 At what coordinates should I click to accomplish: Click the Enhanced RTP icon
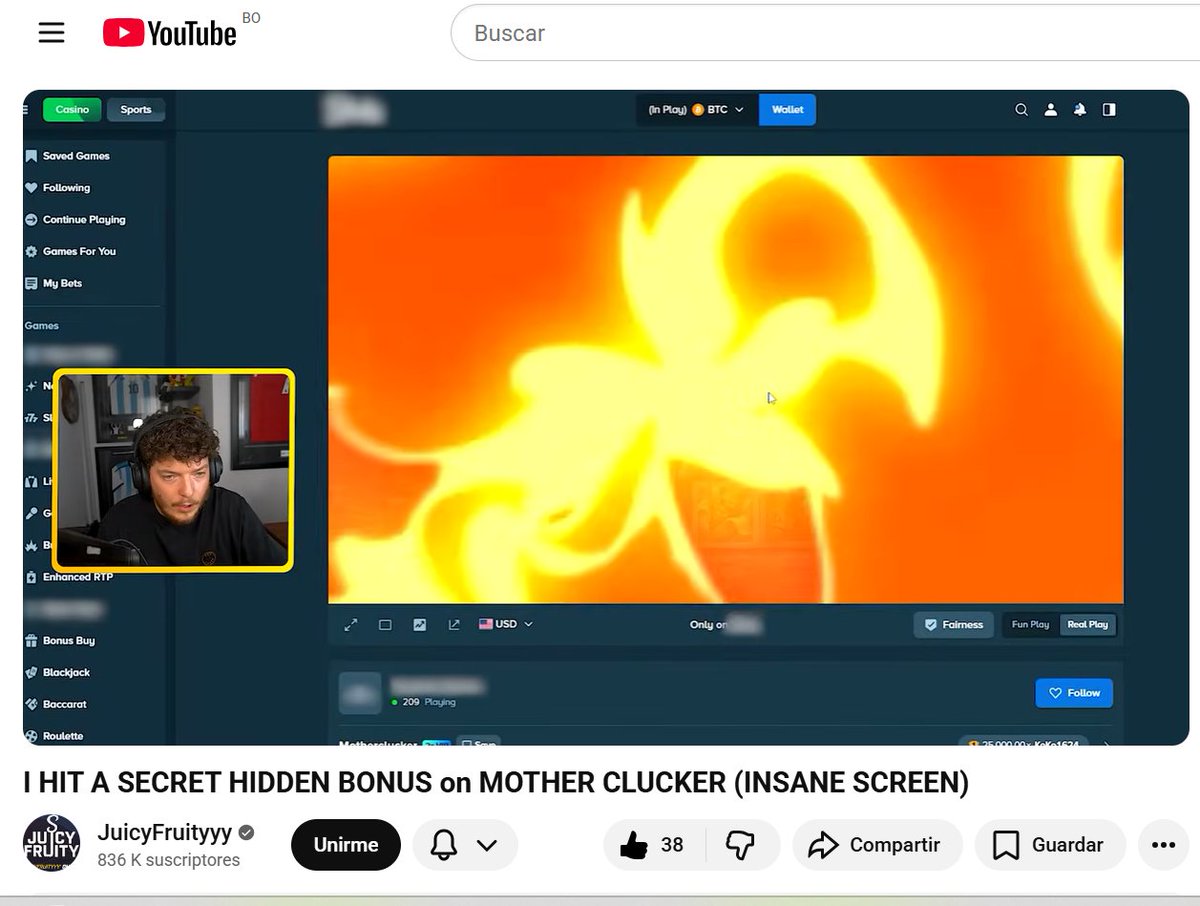(x=32, y=577)
